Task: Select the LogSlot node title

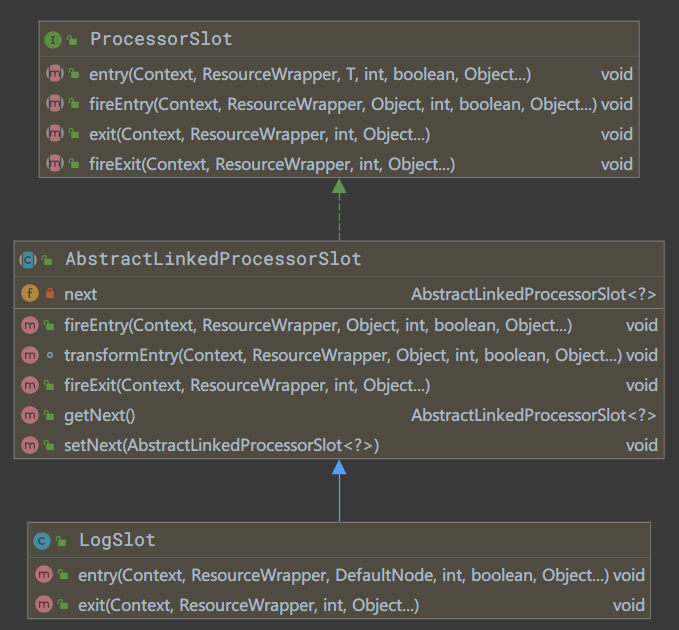Action: click(117, 541)
